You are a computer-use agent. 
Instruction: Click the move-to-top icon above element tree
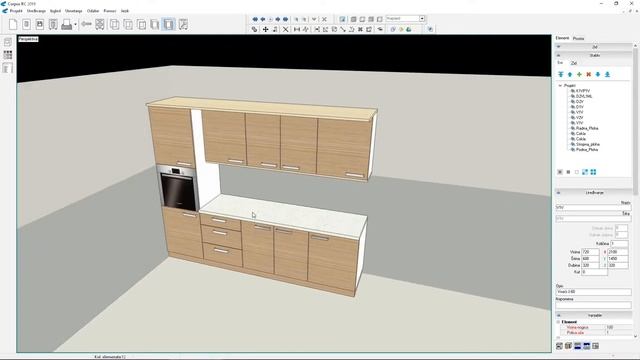coord(561,74)
